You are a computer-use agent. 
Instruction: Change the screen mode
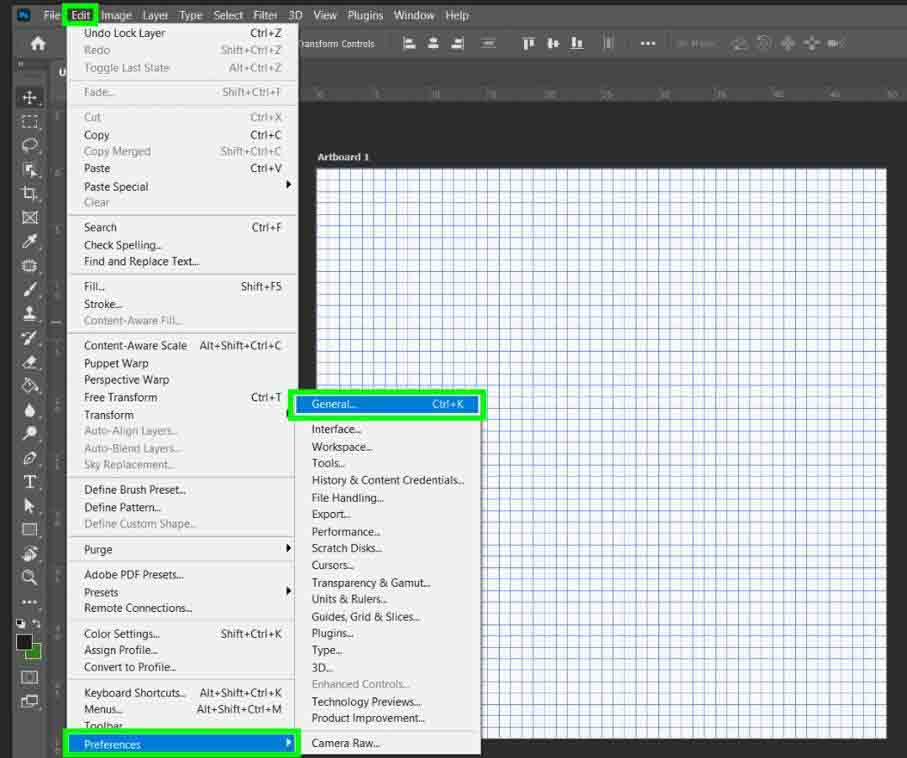pyautogui.click(x=30, y=702)
